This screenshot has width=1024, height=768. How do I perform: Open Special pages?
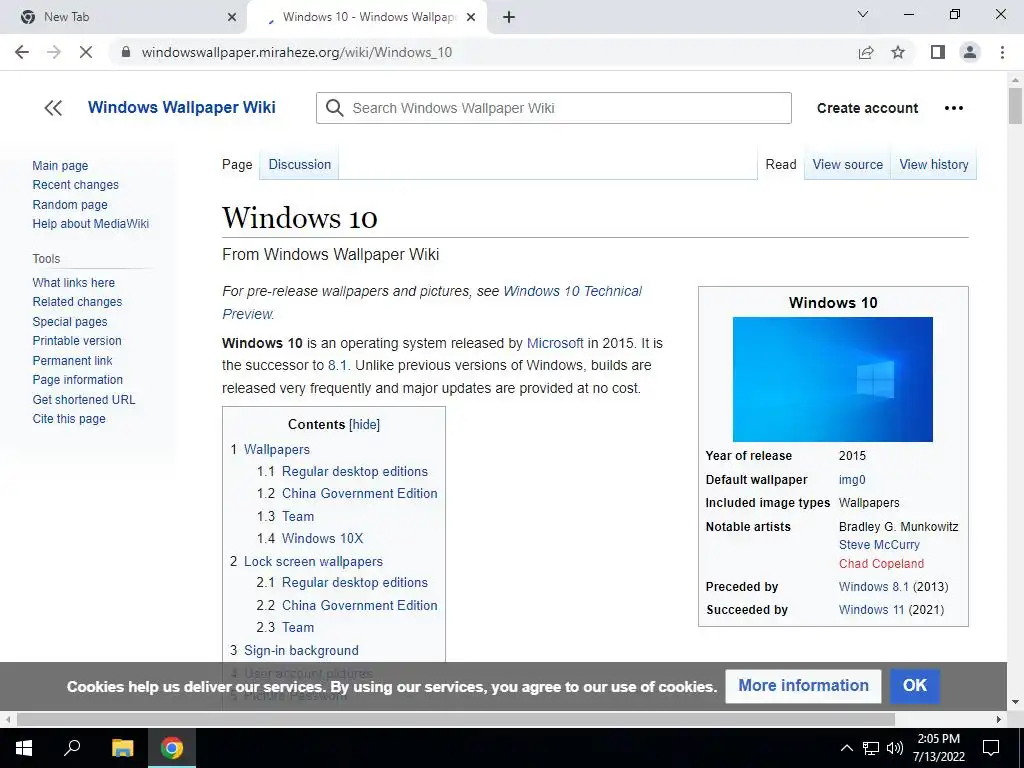coord(70,321)
